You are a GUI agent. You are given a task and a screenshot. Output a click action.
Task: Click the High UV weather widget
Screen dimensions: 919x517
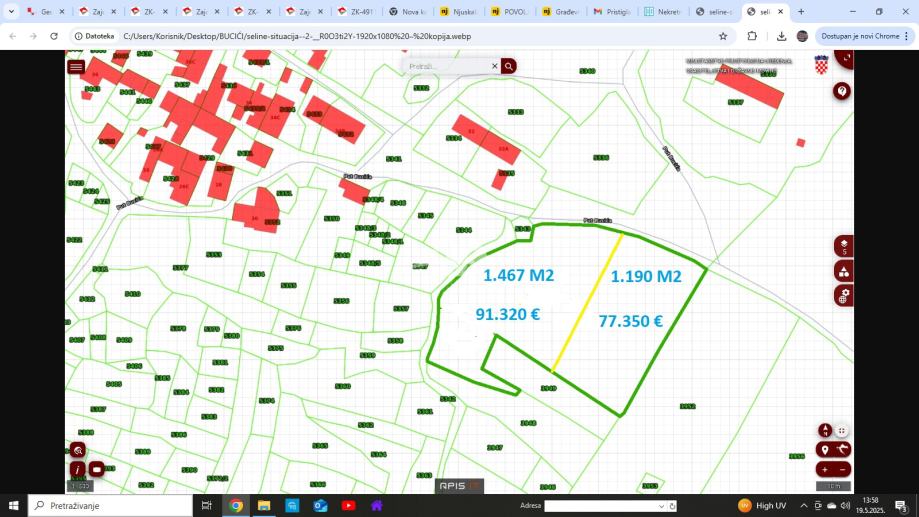(762, 505)
